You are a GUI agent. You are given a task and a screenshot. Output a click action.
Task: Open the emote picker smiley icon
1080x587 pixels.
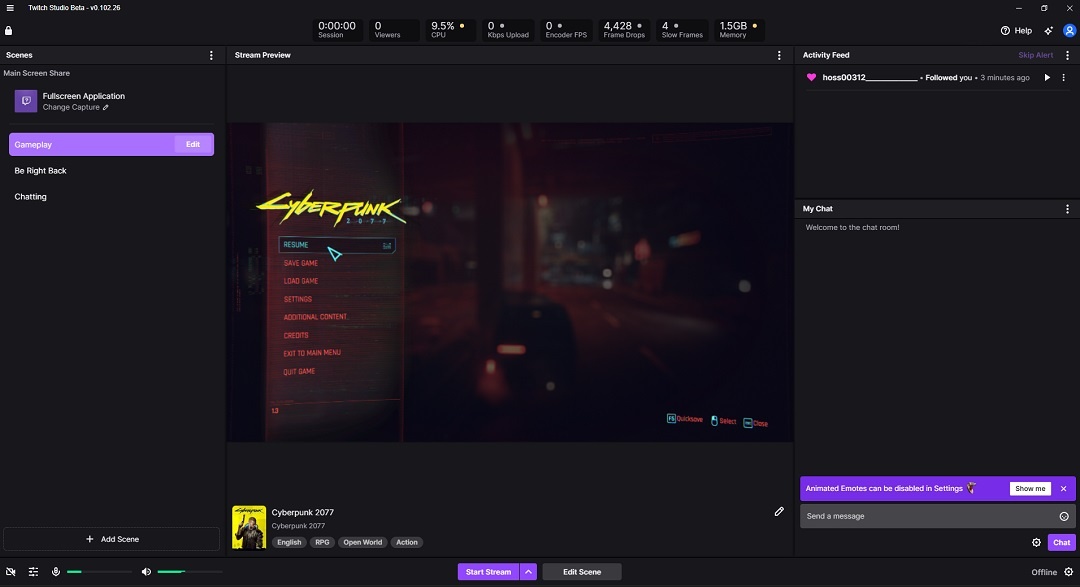[x=1064, y=516]
